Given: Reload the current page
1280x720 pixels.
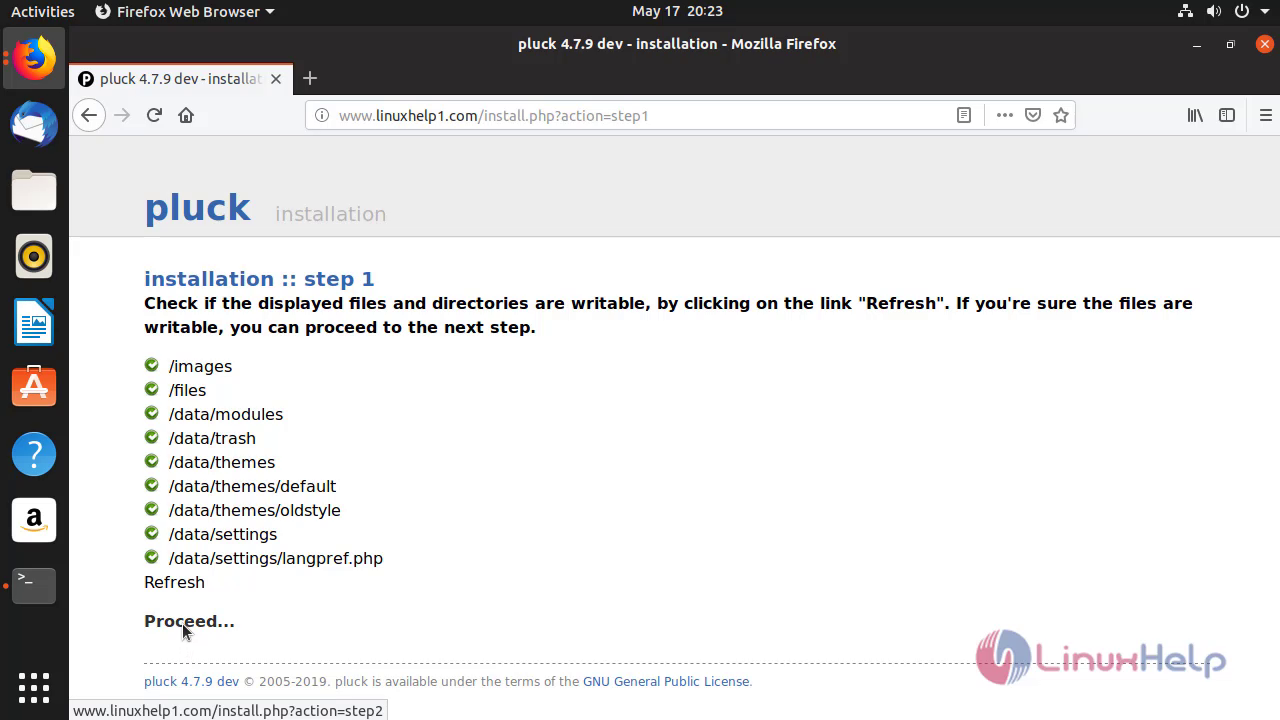Looking at the screenshot, I should click(154, 115).
